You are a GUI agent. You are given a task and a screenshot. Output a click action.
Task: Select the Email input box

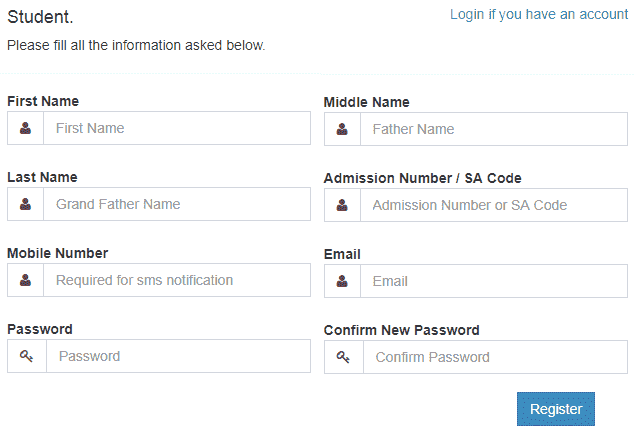493,281
